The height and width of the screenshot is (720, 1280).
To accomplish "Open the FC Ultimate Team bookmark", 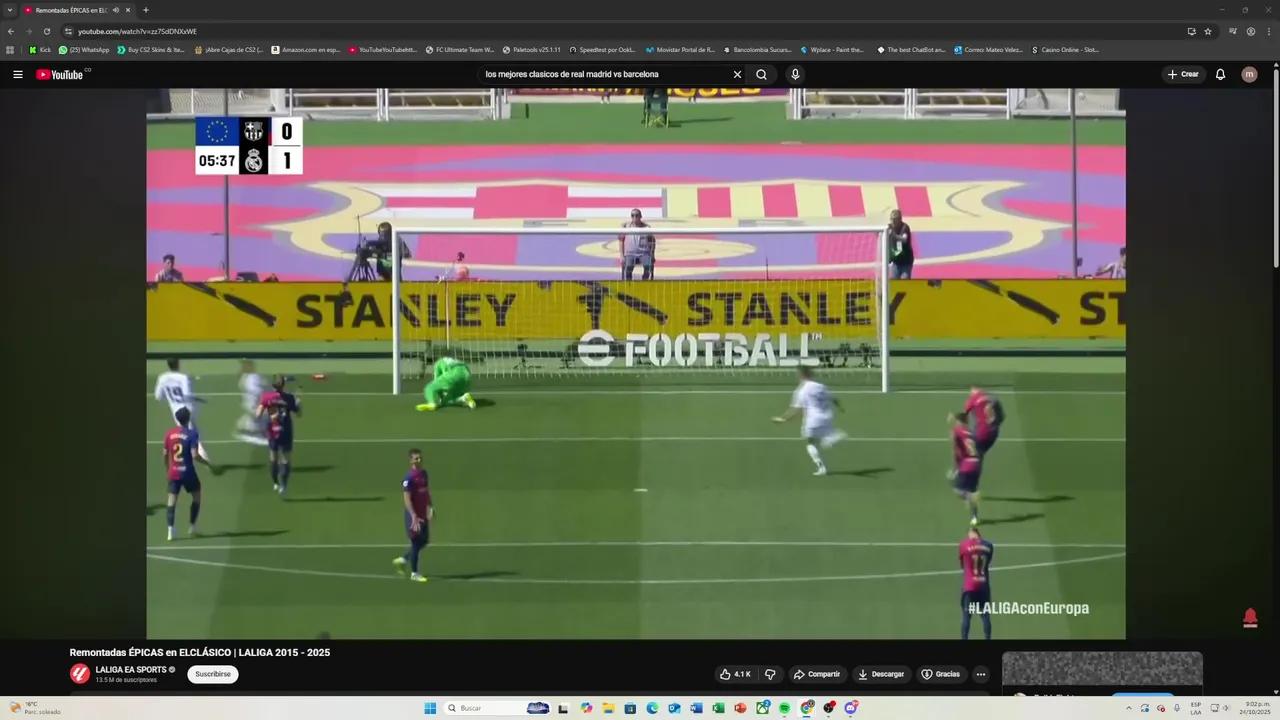I will coord(460,49).
